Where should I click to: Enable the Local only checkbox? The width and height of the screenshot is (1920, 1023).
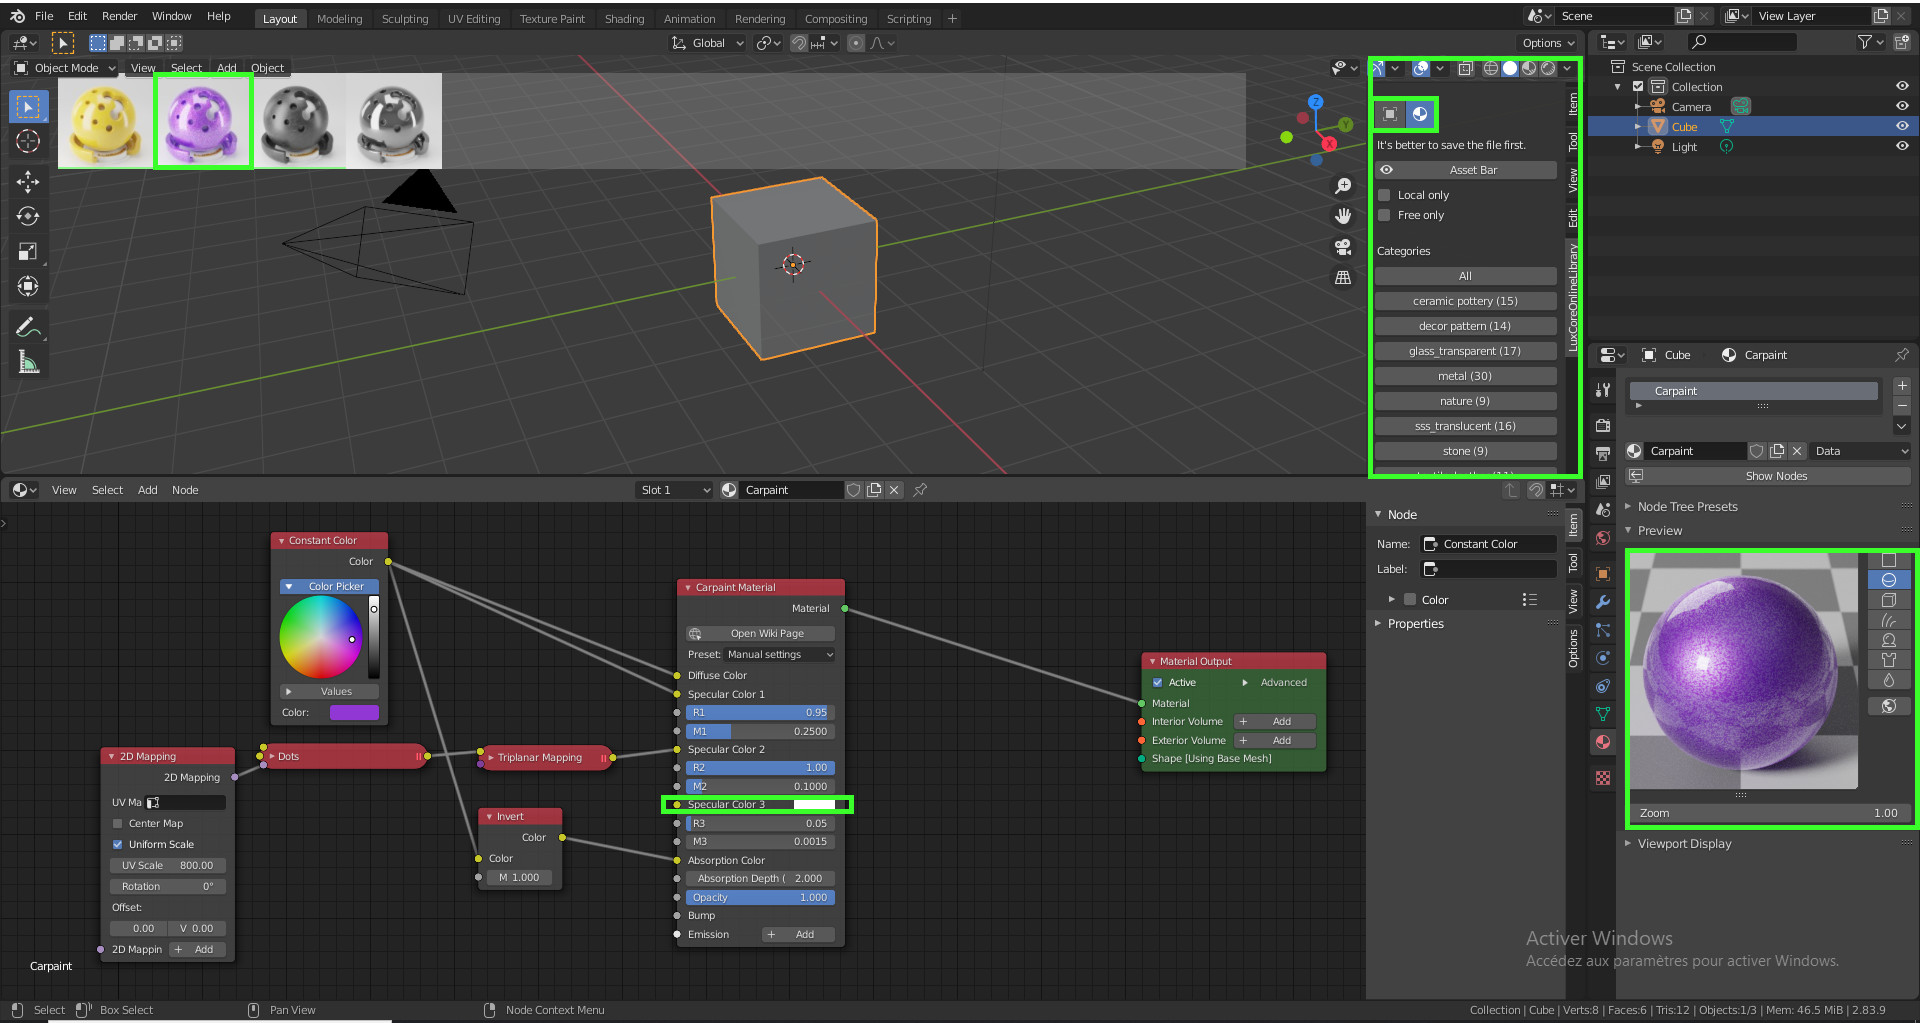[1385, 195]
